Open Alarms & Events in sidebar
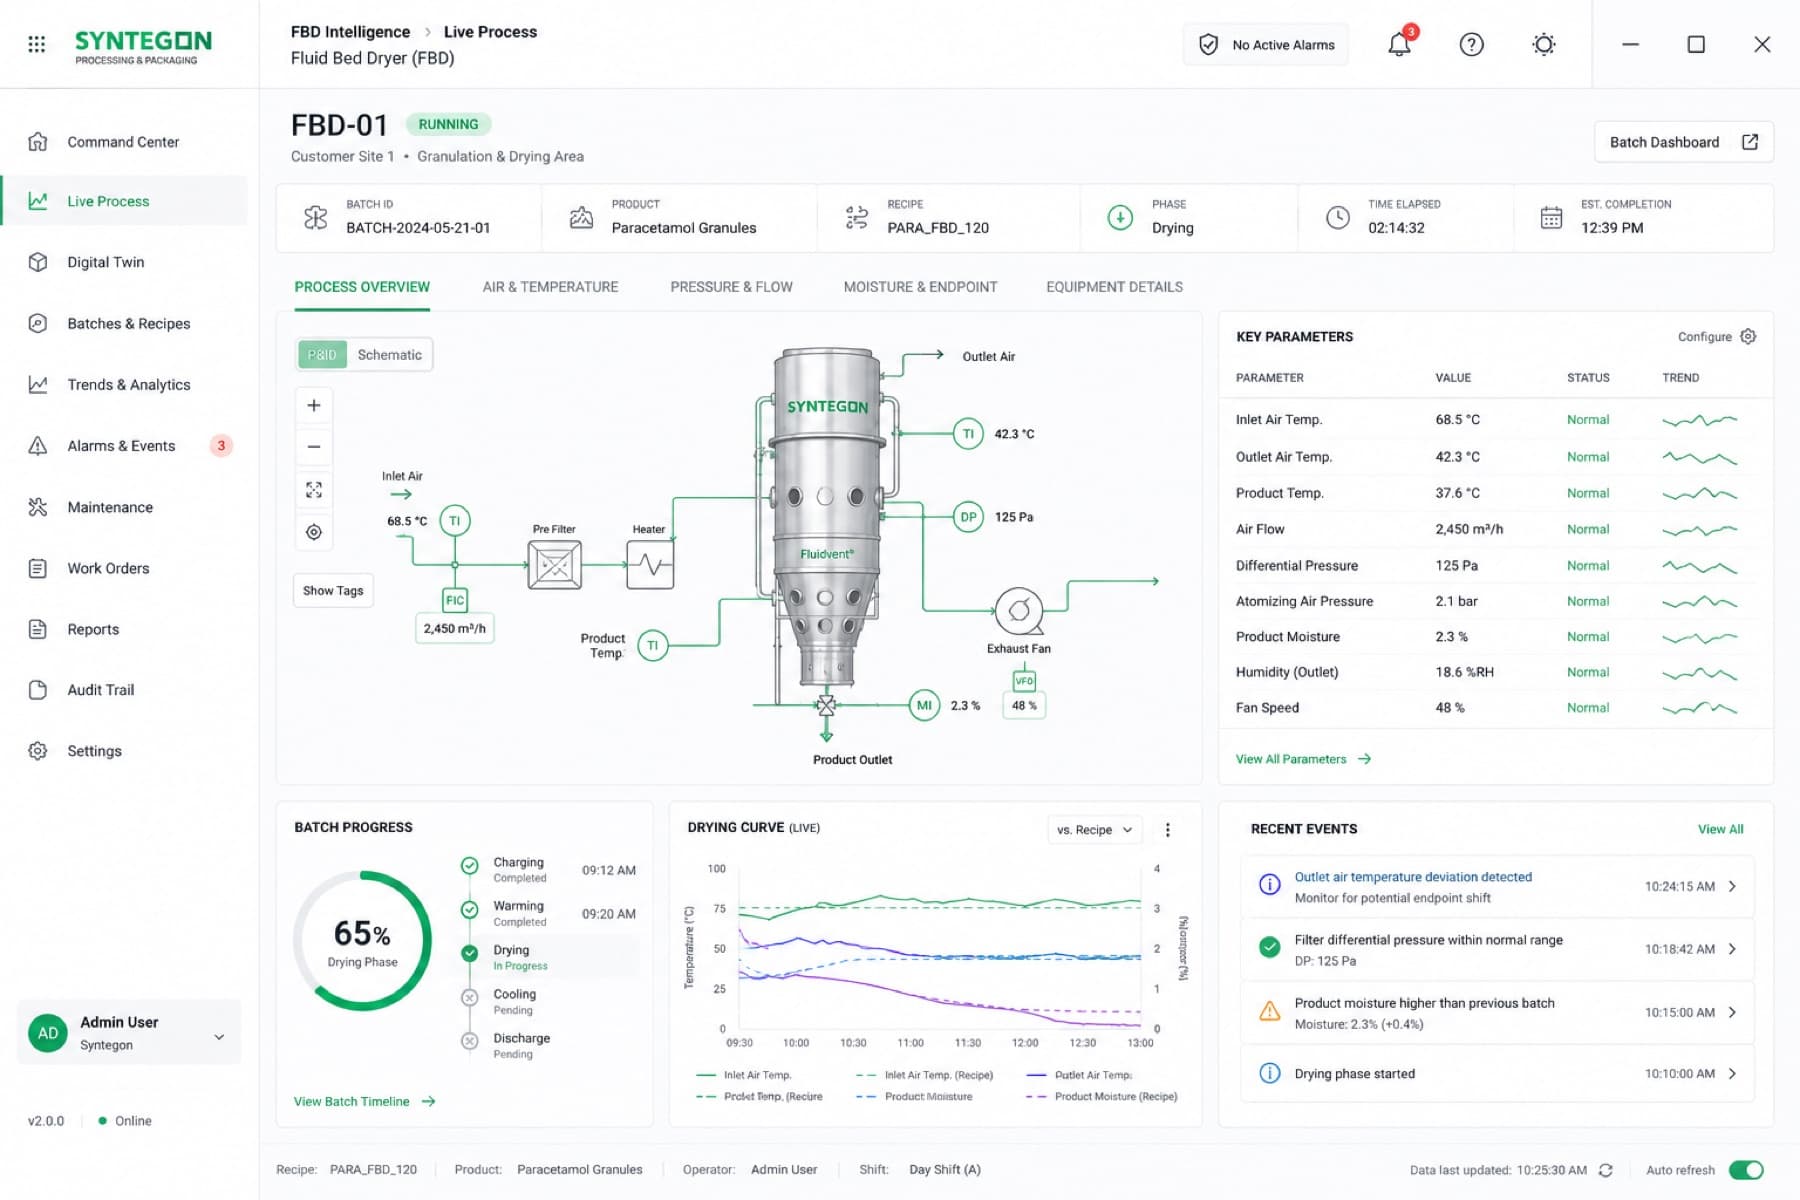The width and height of the screenshot is (1800, 1200). pos(125,446)
